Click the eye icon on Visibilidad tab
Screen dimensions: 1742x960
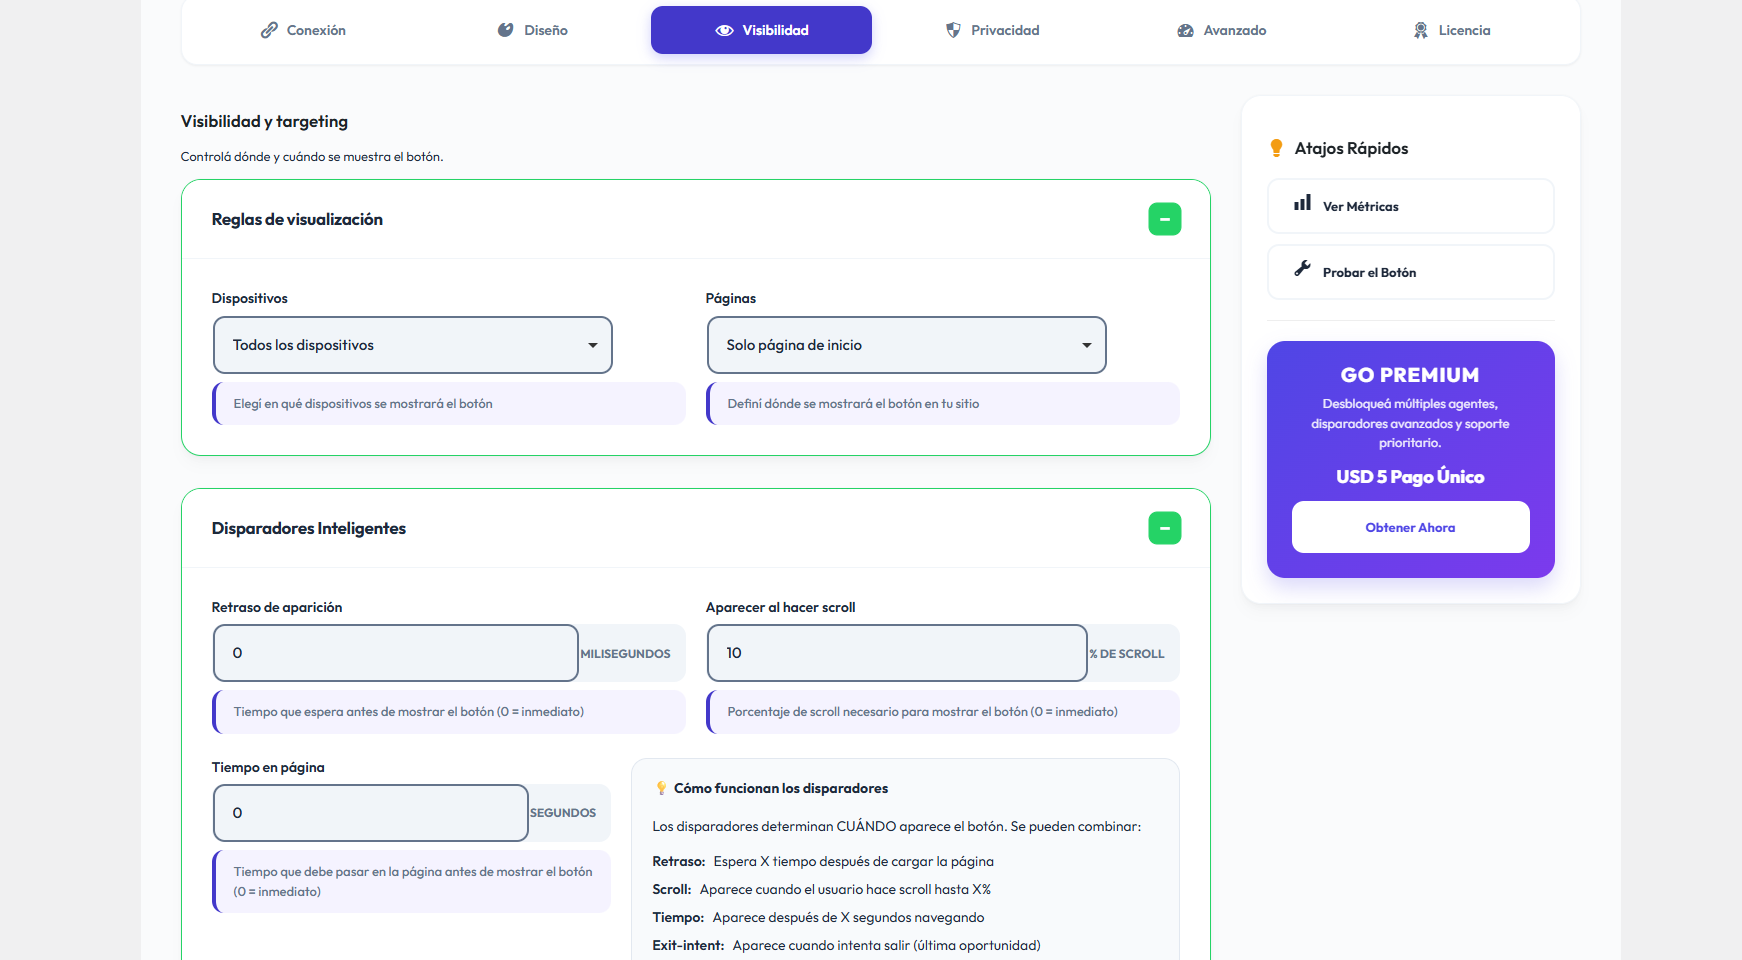724,30
